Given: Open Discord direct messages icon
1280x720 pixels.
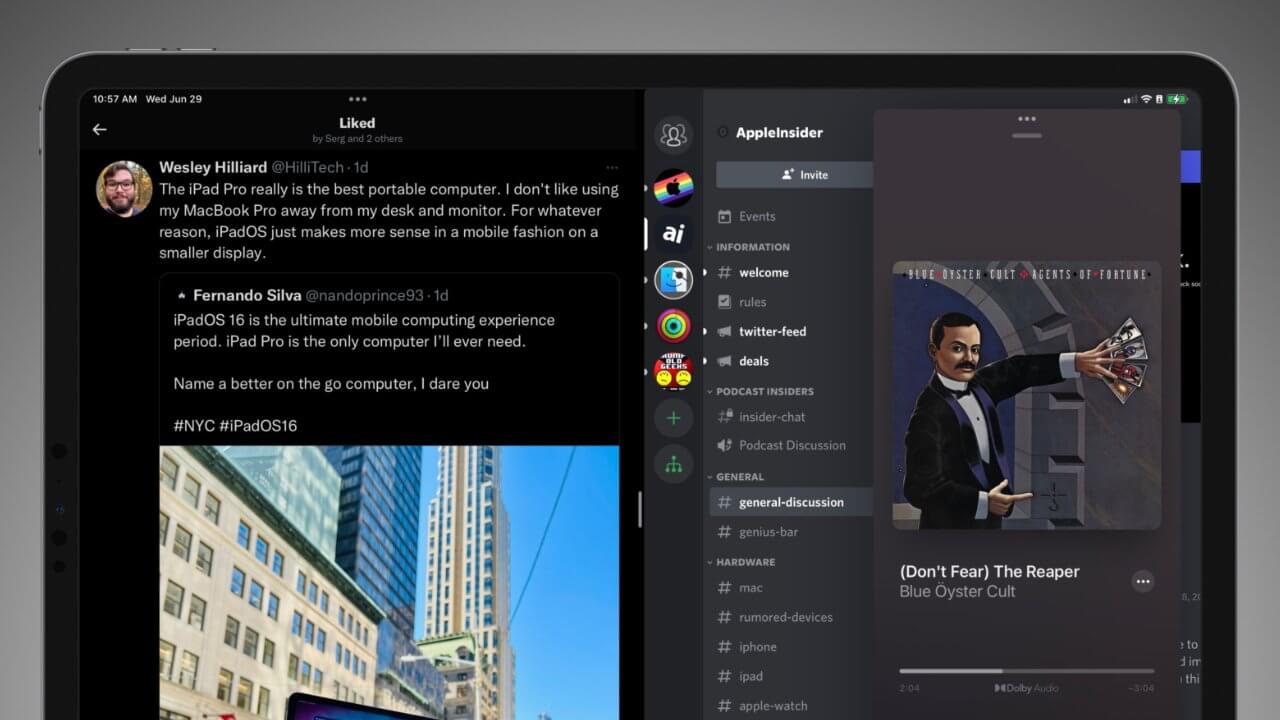Looking at the screenshot, I should coord(673,135).
